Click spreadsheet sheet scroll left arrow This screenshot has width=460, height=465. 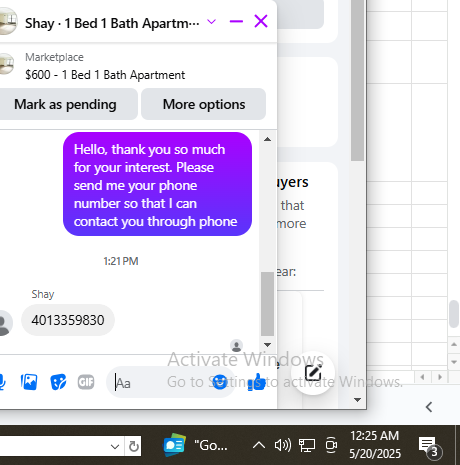point(423,377)
